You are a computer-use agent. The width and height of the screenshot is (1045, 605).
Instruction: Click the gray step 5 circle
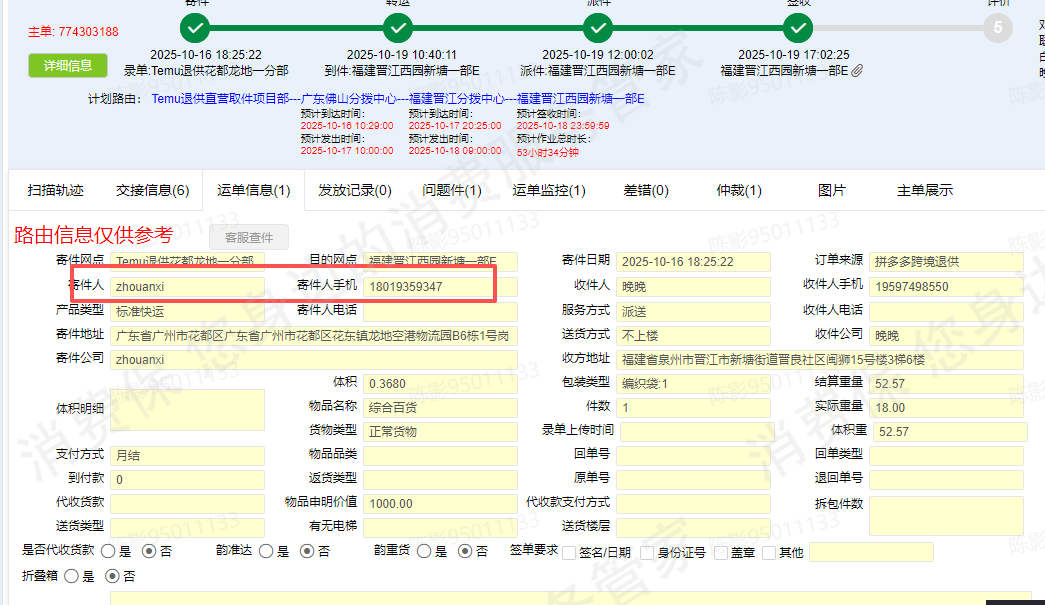[997, 27]
